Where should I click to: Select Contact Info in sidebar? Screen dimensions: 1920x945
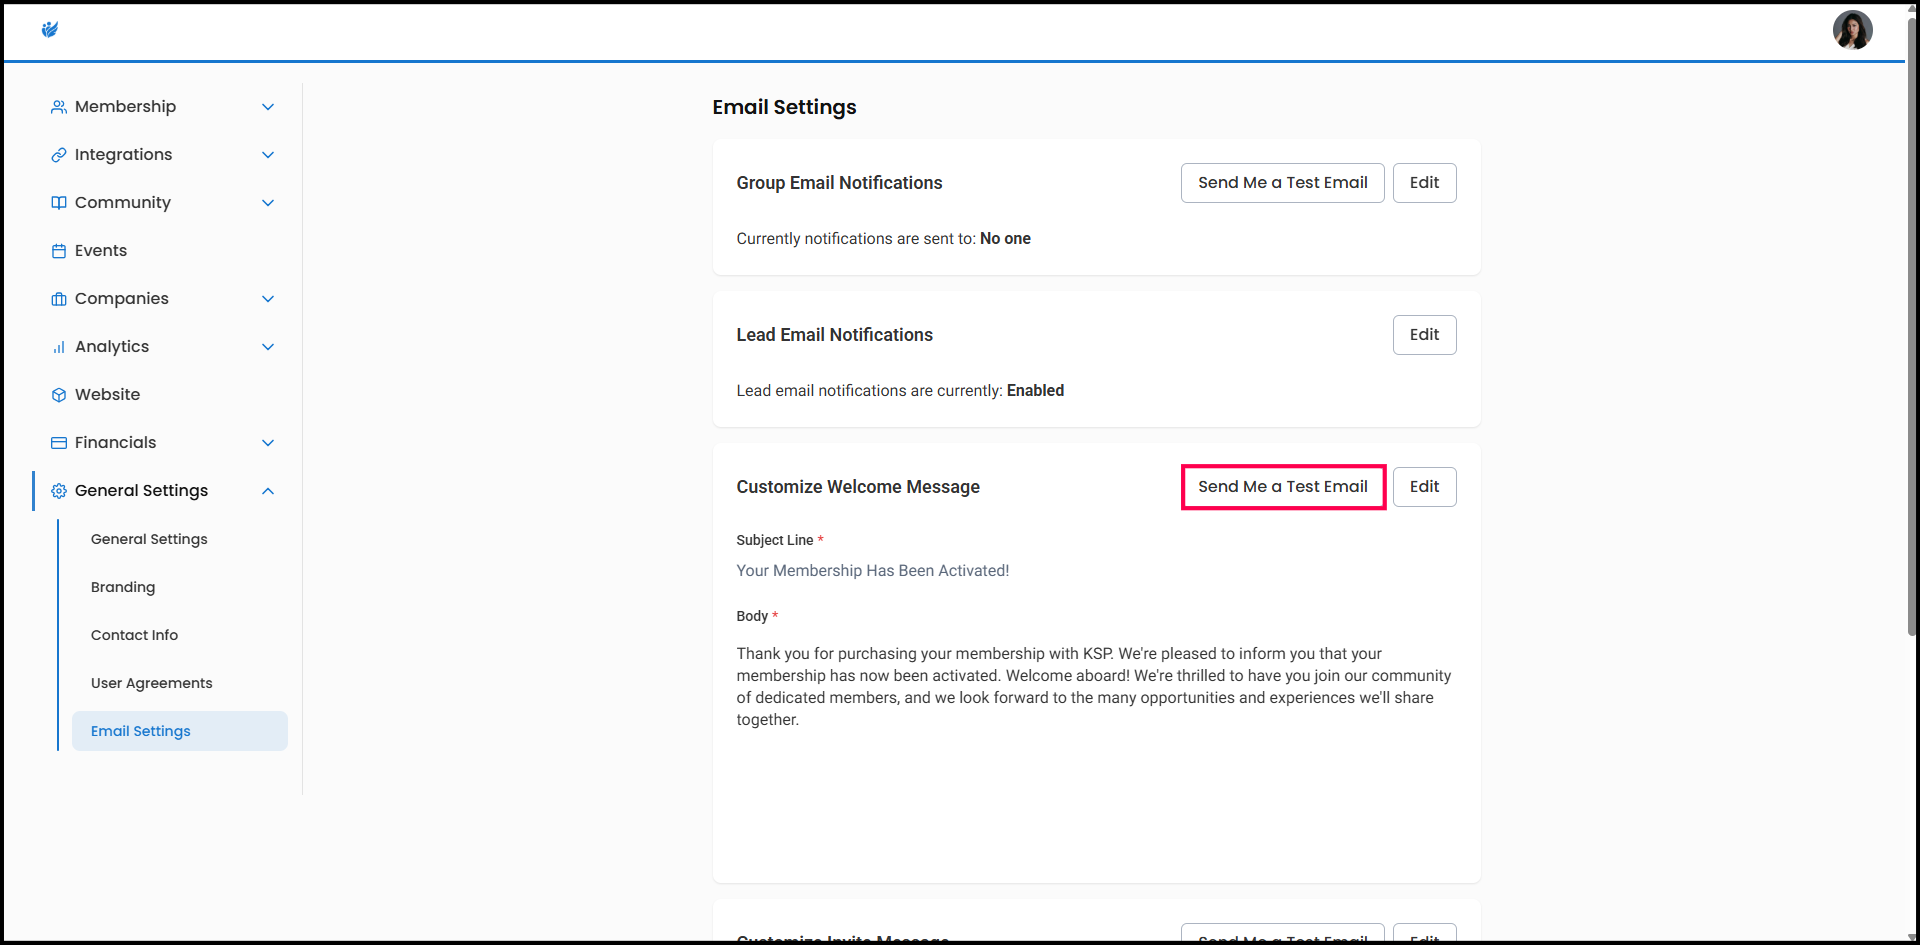[x=134, y=635]
